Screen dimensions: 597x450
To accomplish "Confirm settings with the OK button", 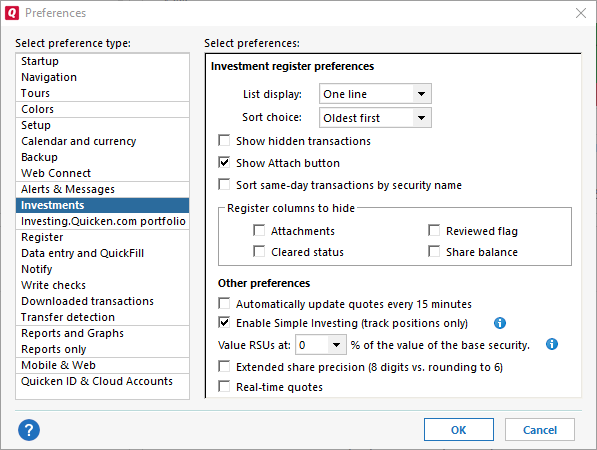I will 459,430.
